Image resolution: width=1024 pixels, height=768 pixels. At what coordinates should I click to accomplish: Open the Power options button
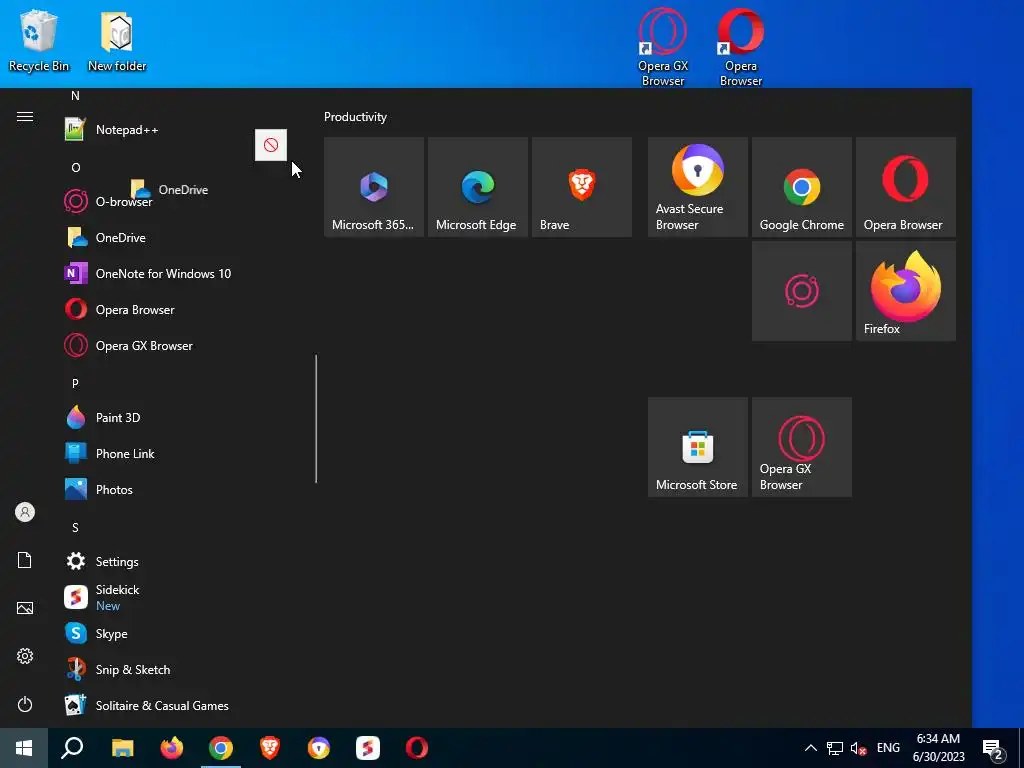tap(25, 704)
